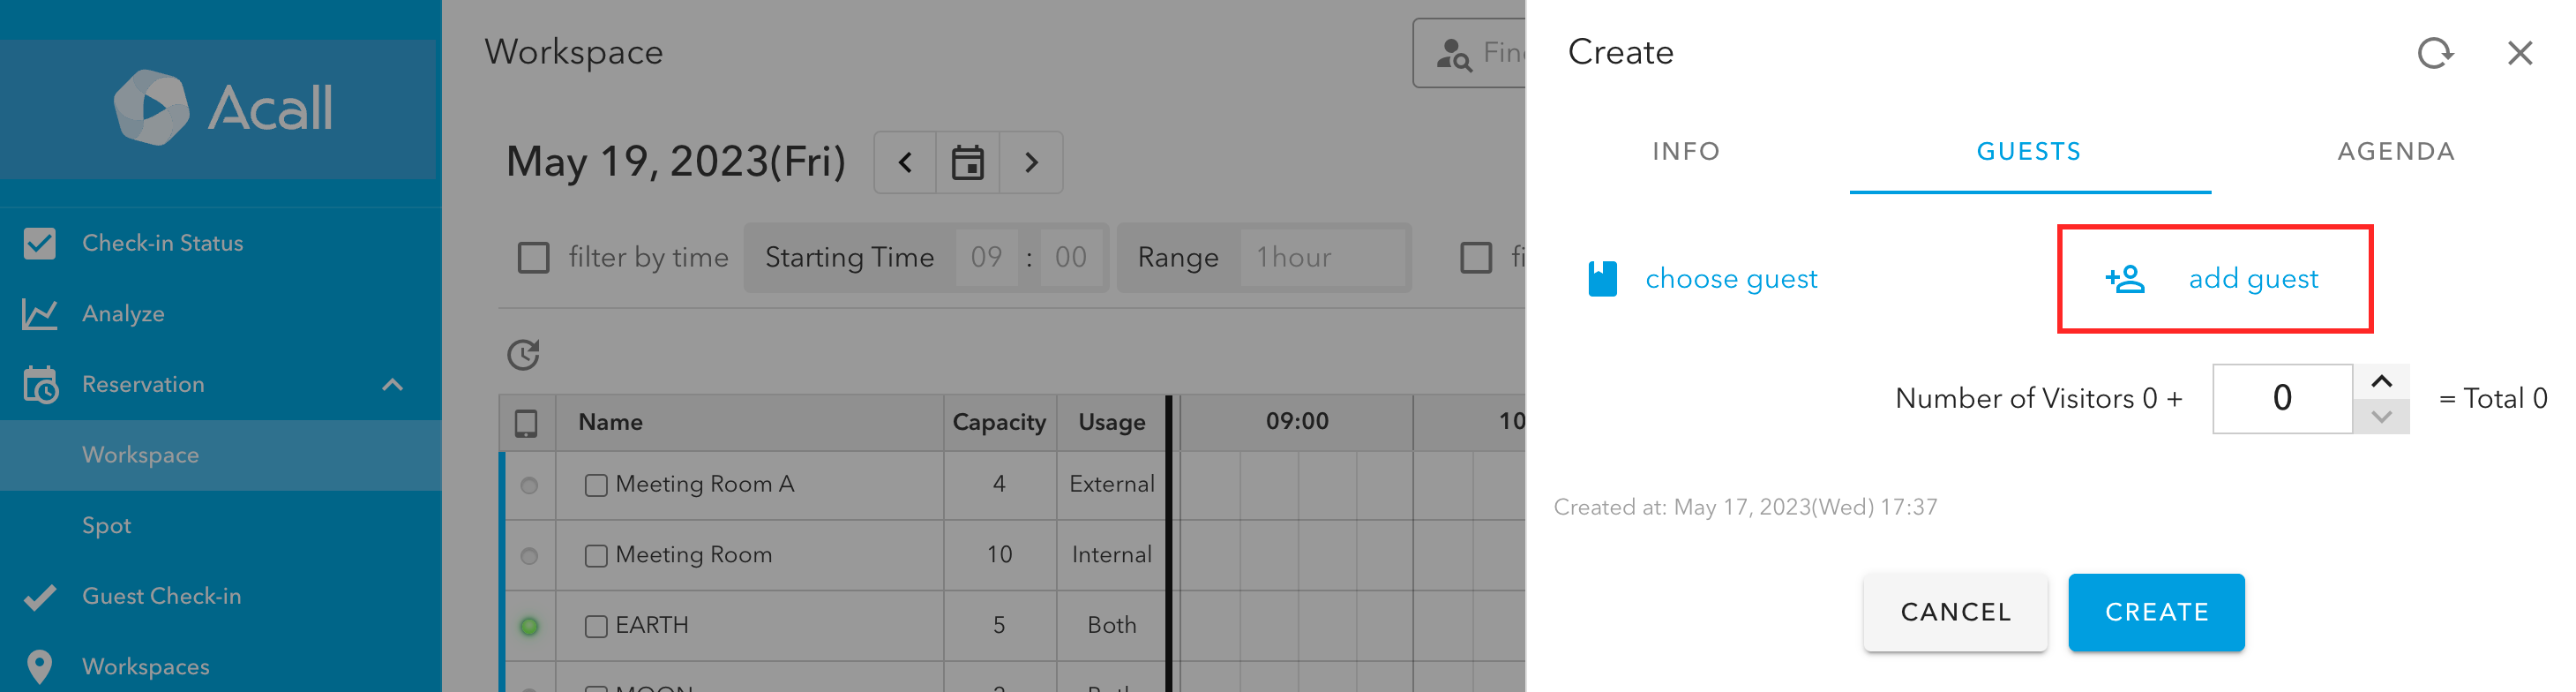Open Analyze from the sidebar
The image size is (2576, 692).
point(123,314)
